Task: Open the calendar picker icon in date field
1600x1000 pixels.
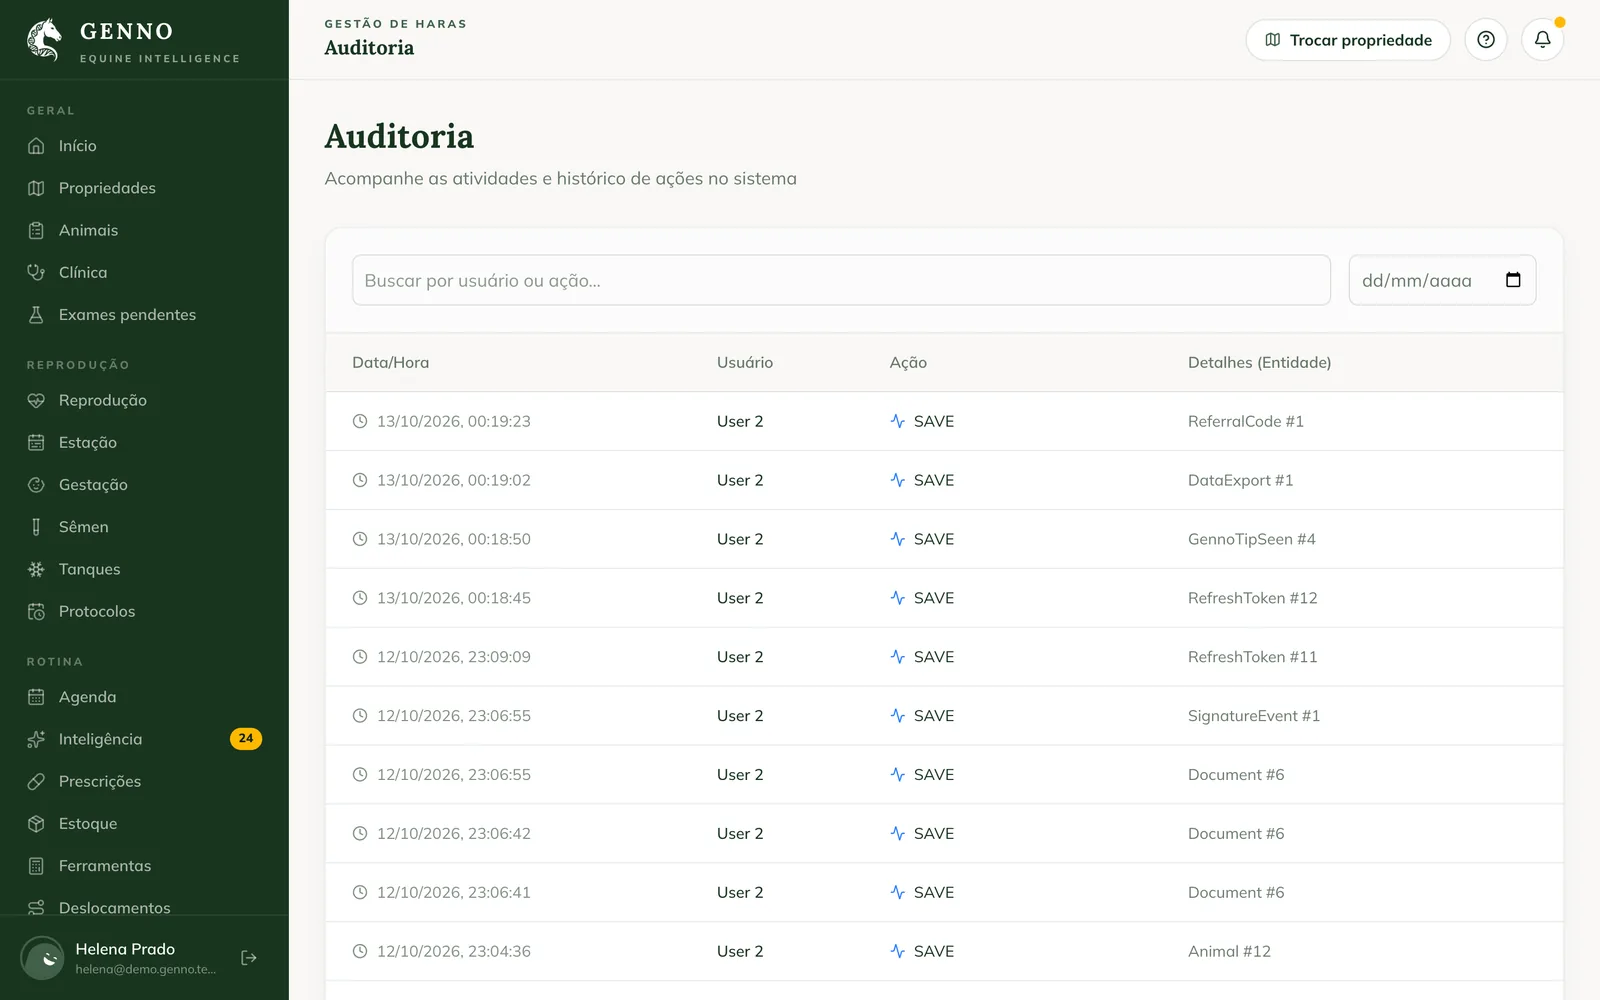Action: [x=1513, y=280]
